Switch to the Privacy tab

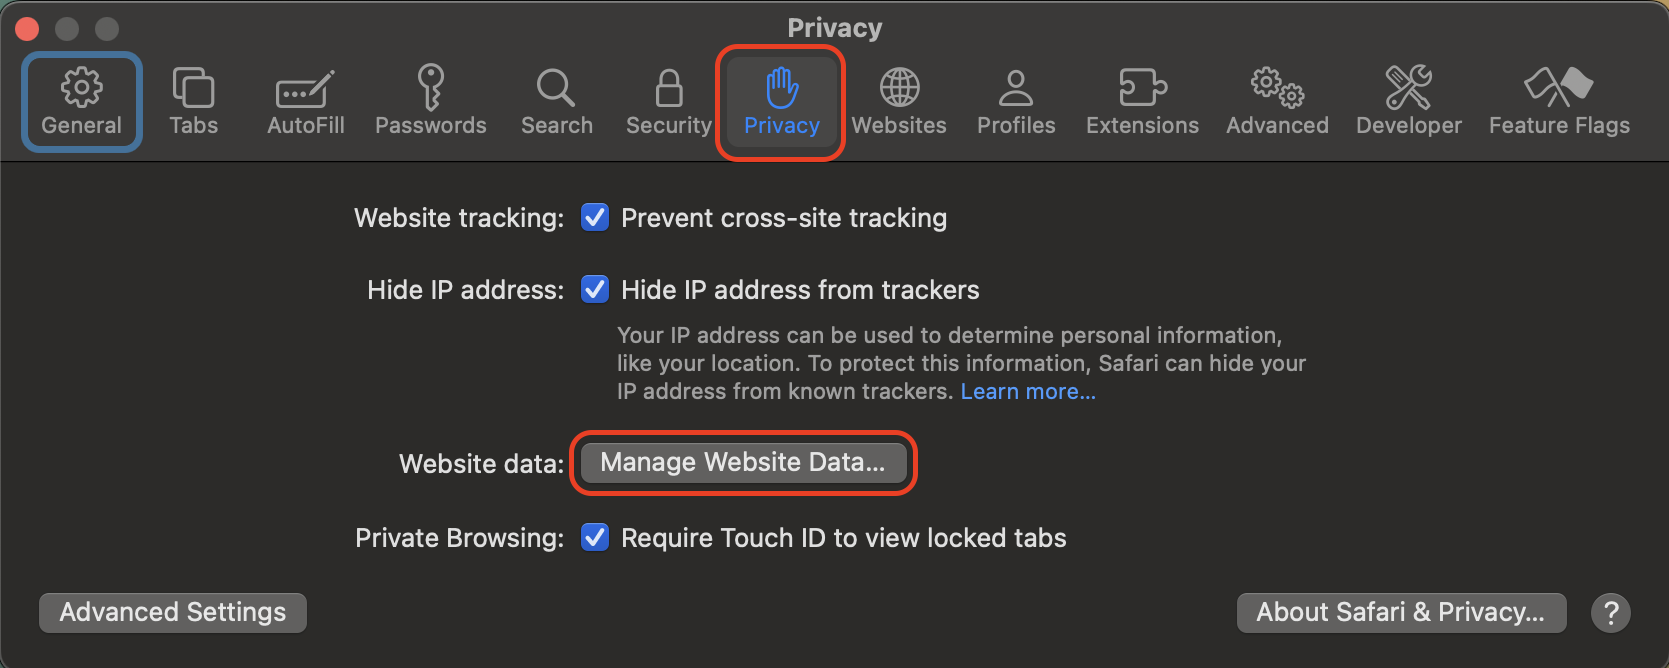(x=780, y=100)
